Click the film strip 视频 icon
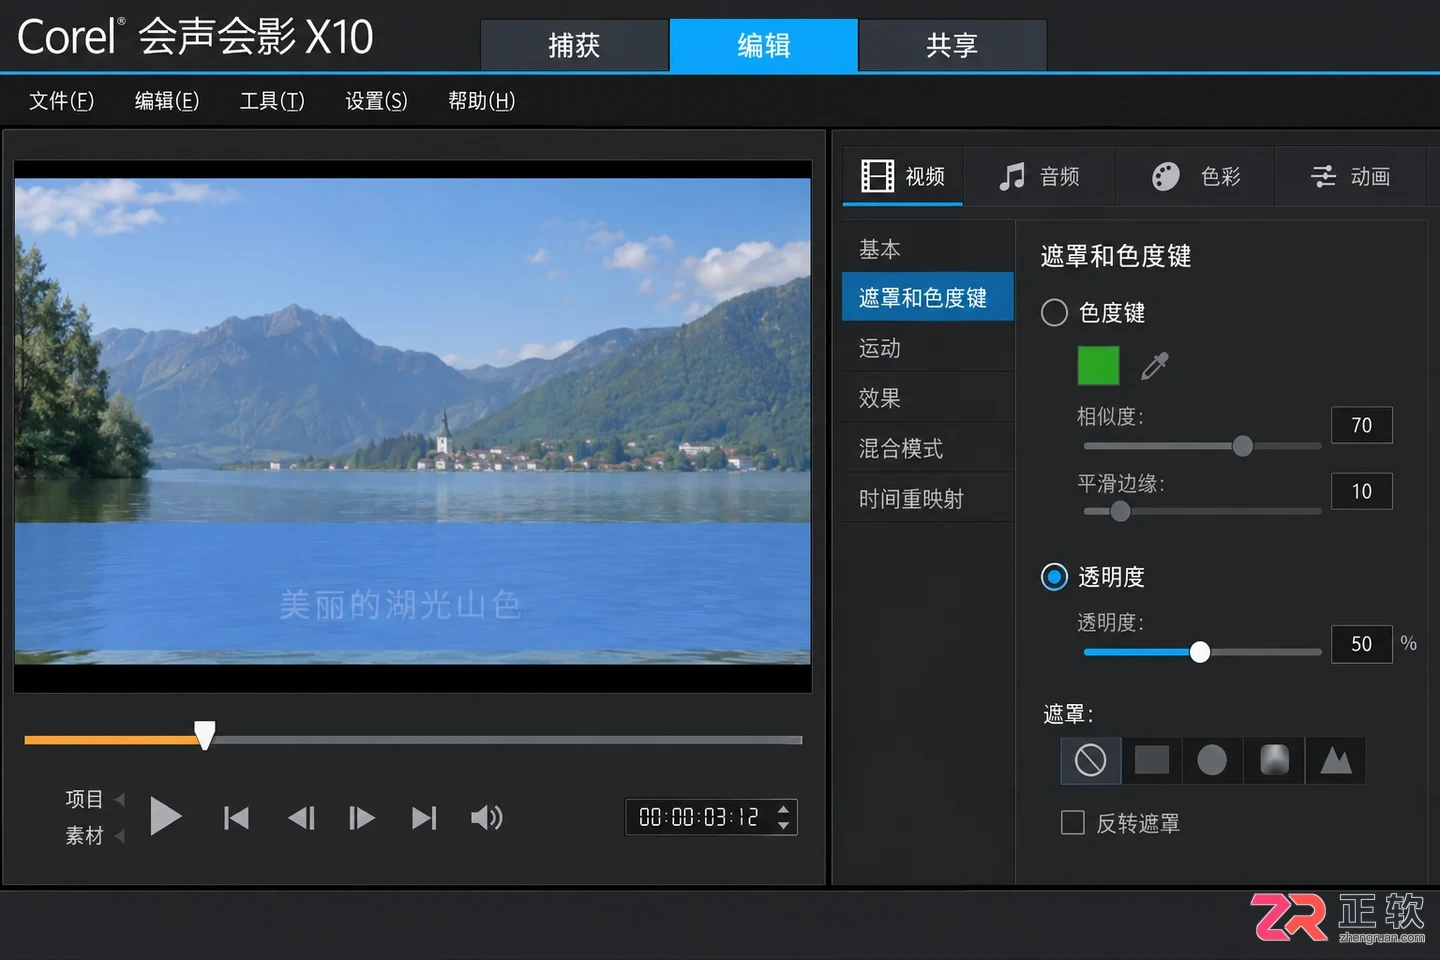1440x960 pixels. (x=877, y=176)
